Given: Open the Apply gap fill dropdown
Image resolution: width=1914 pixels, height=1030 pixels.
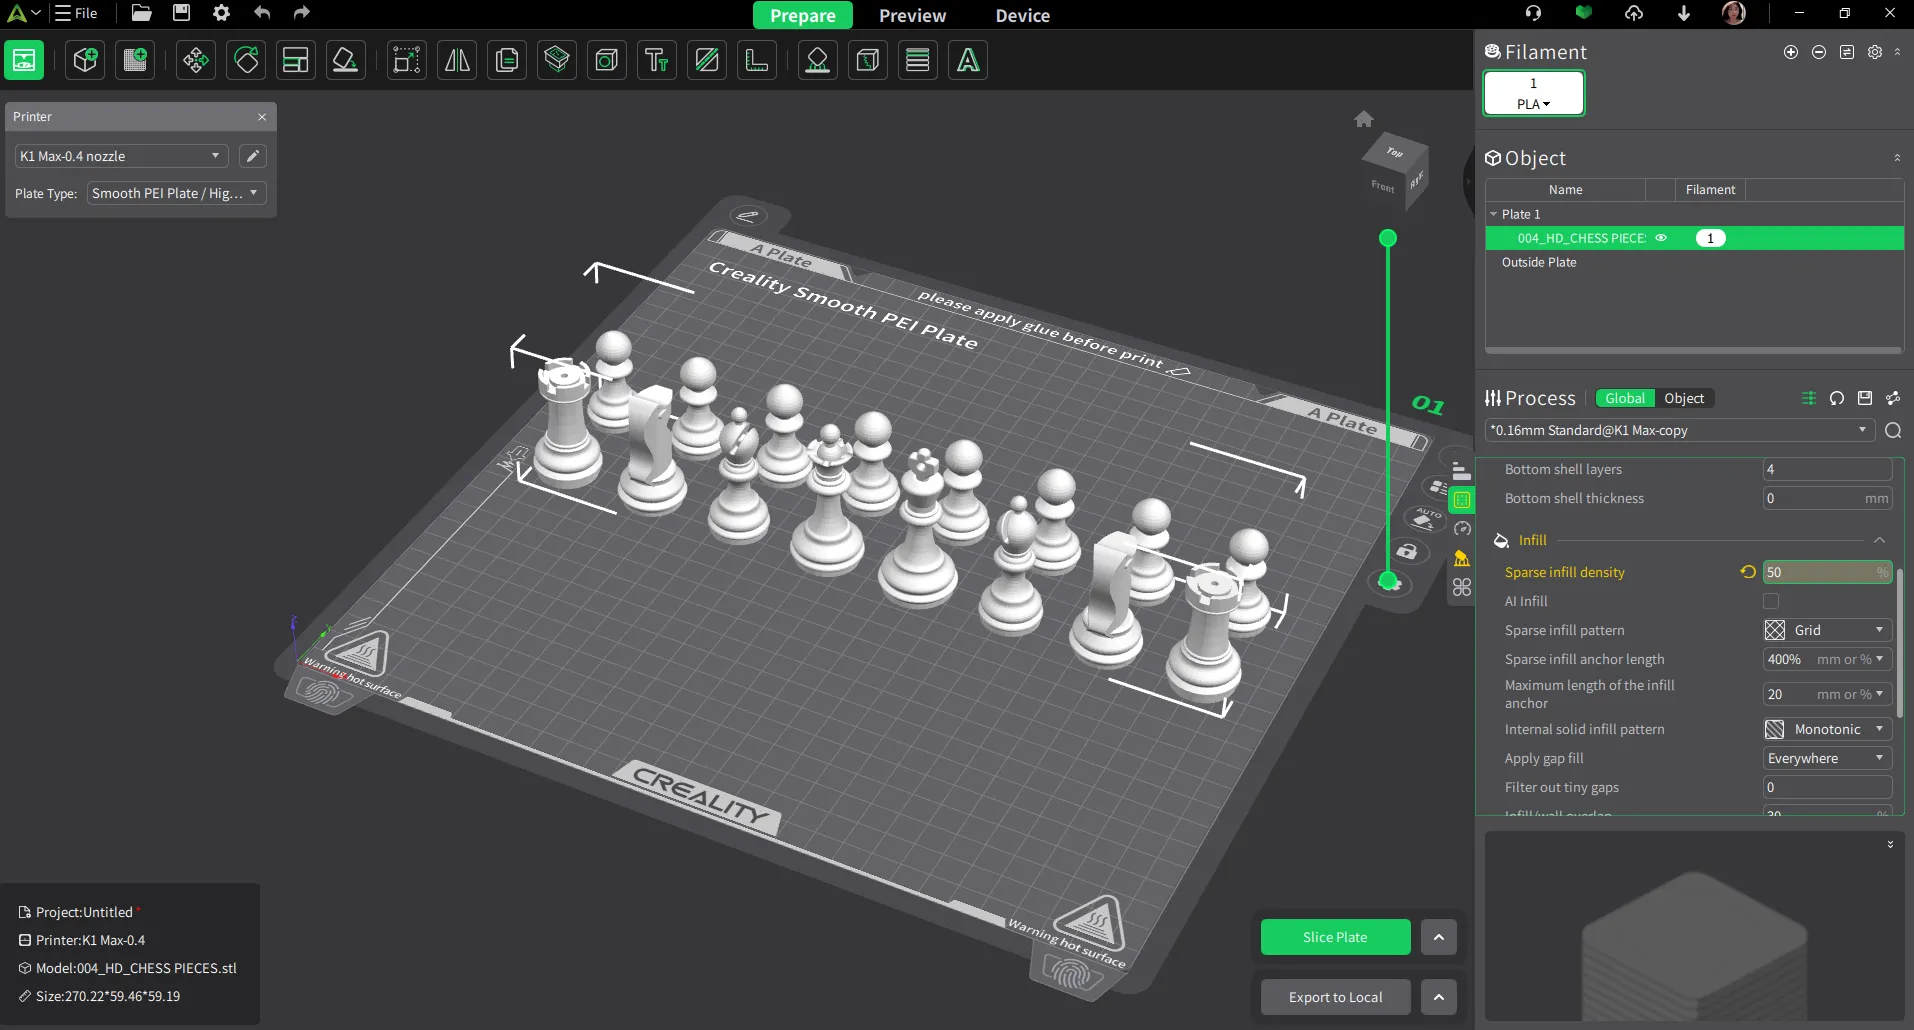Looking at the screenshot, I should 1827,758.
